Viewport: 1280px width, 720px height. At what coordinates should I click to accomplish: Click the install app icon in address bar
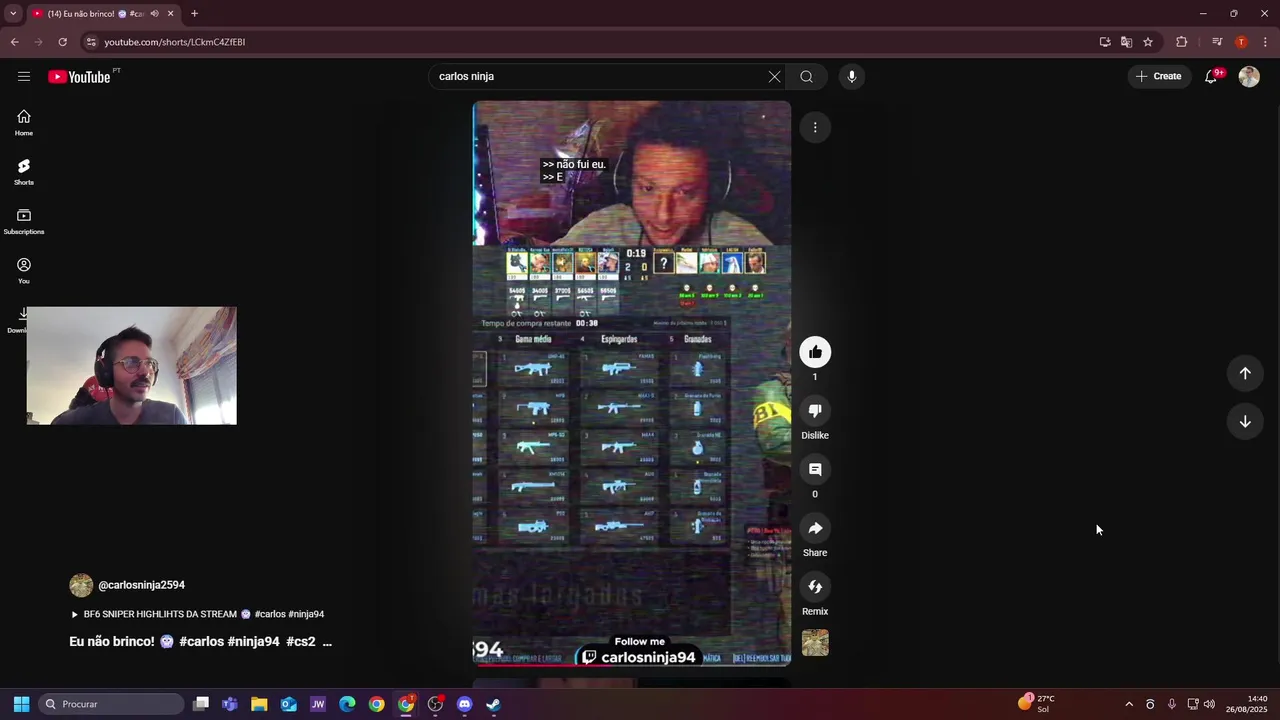pyautogui.click(x=1105, y=42)
